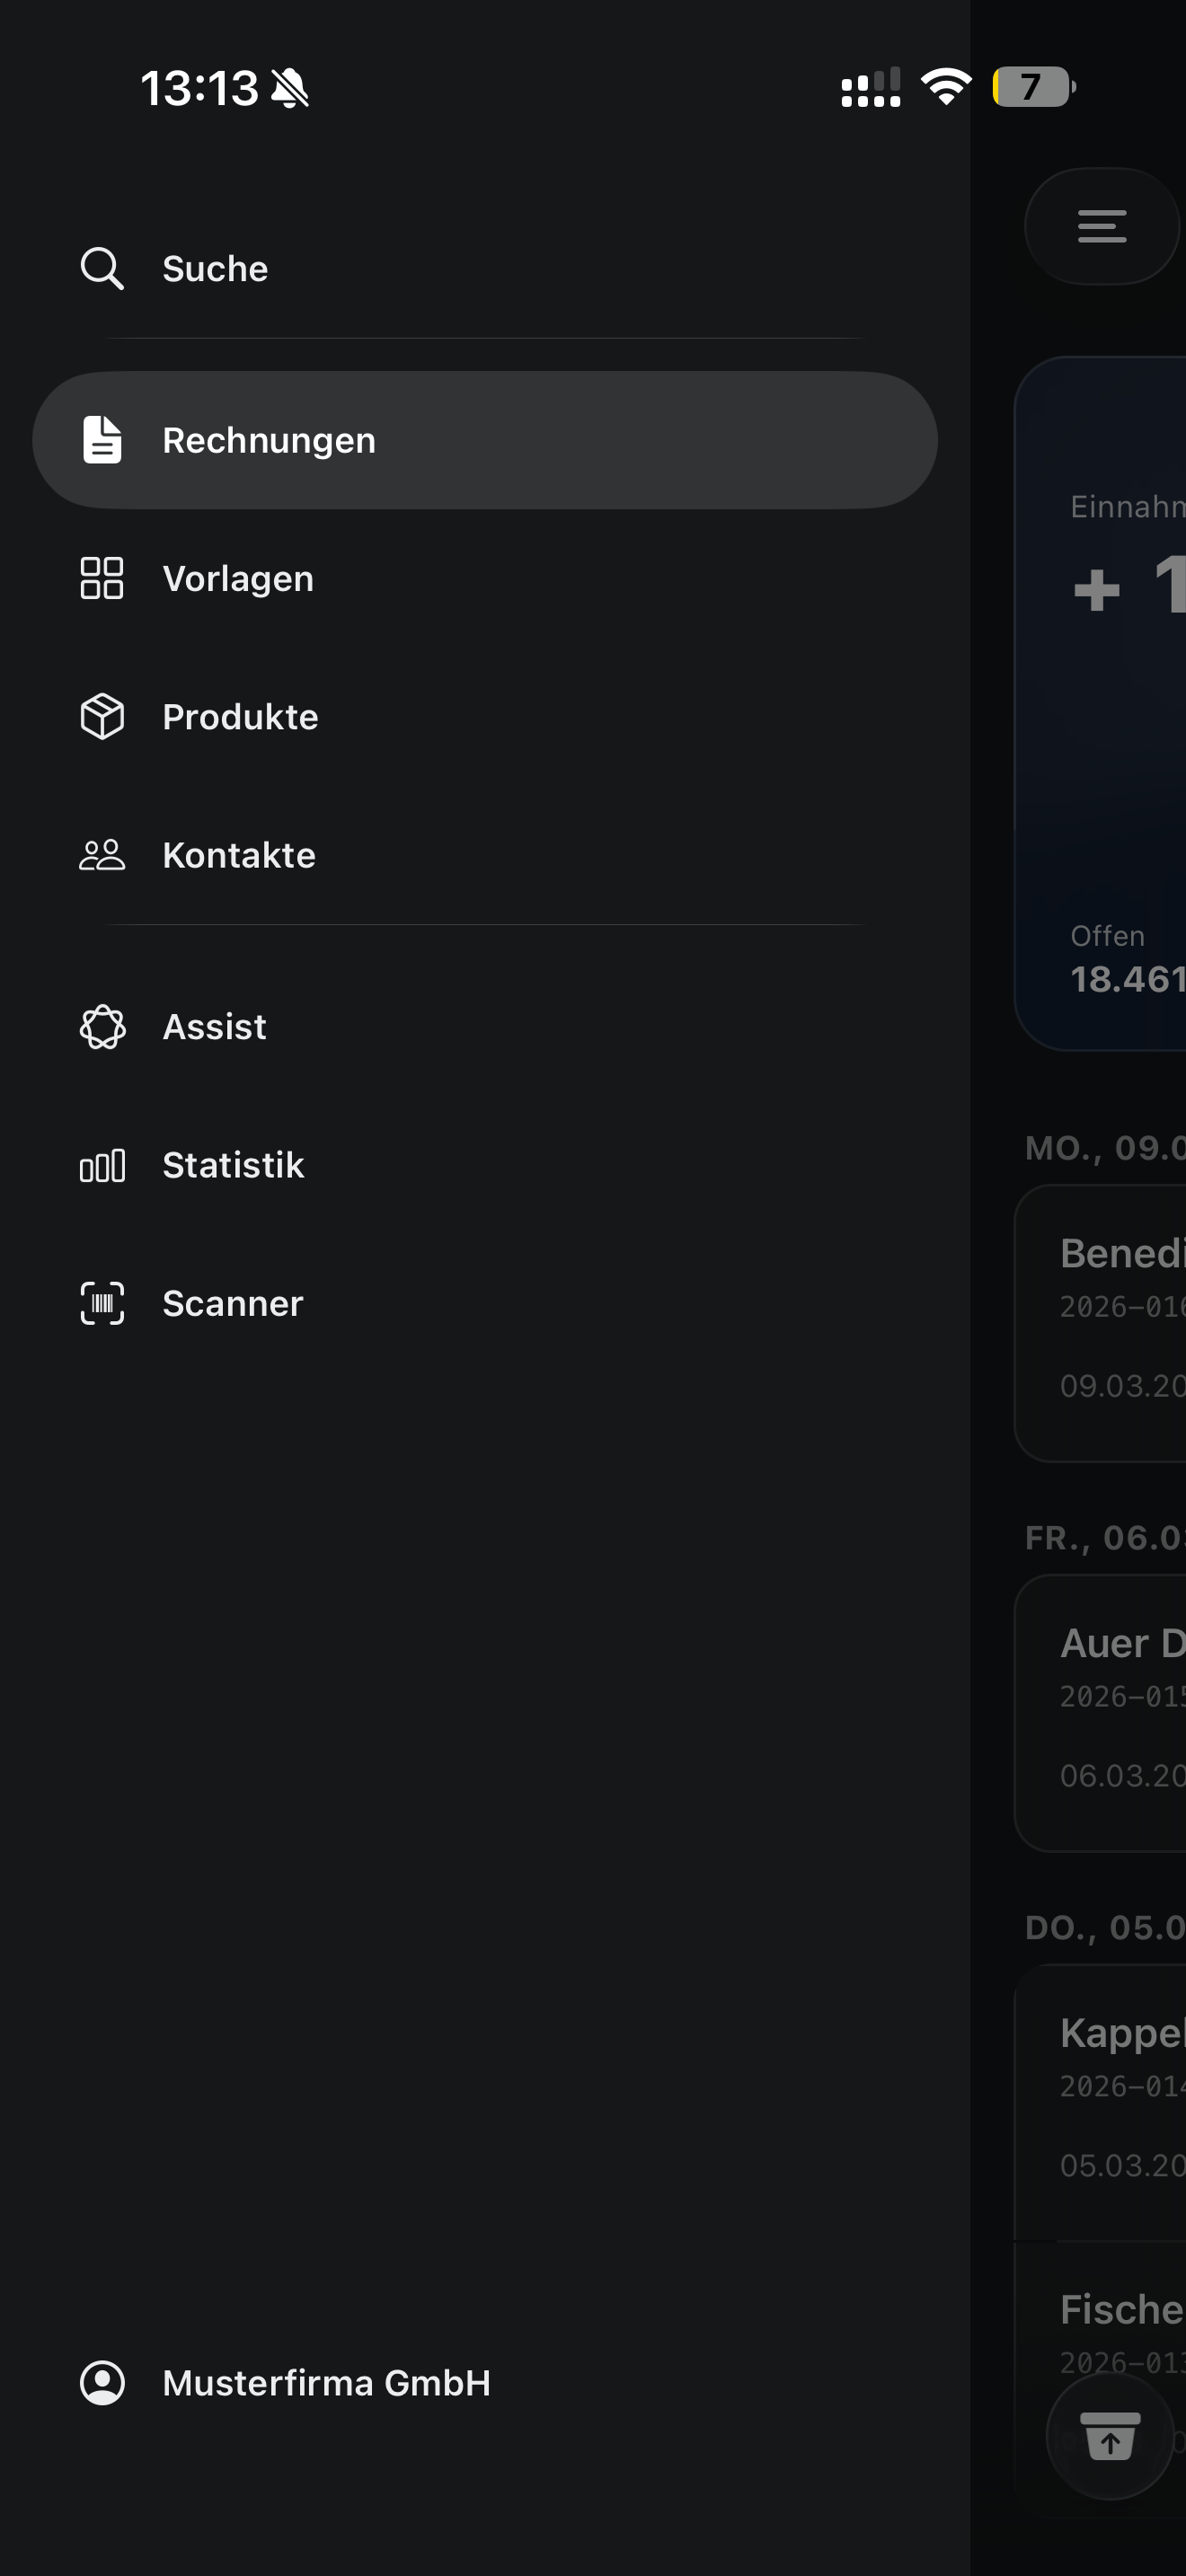Tap the Produkte box icon
1186x2576 pixels.
click(x=102, y=716)
